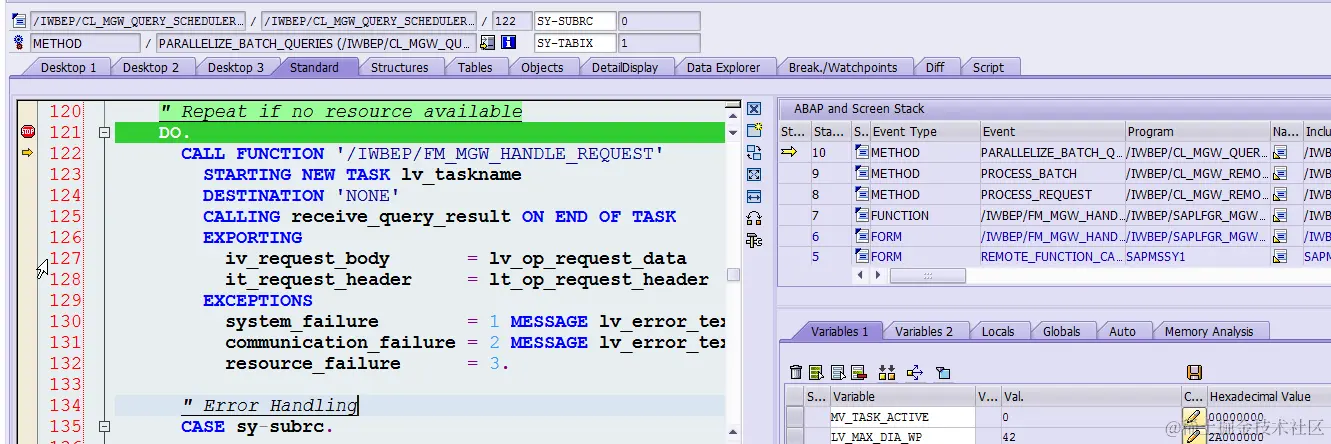The image size is (1331, 444).
Task: Collapse the CASE block at line 135
Action: pos(103,426)
